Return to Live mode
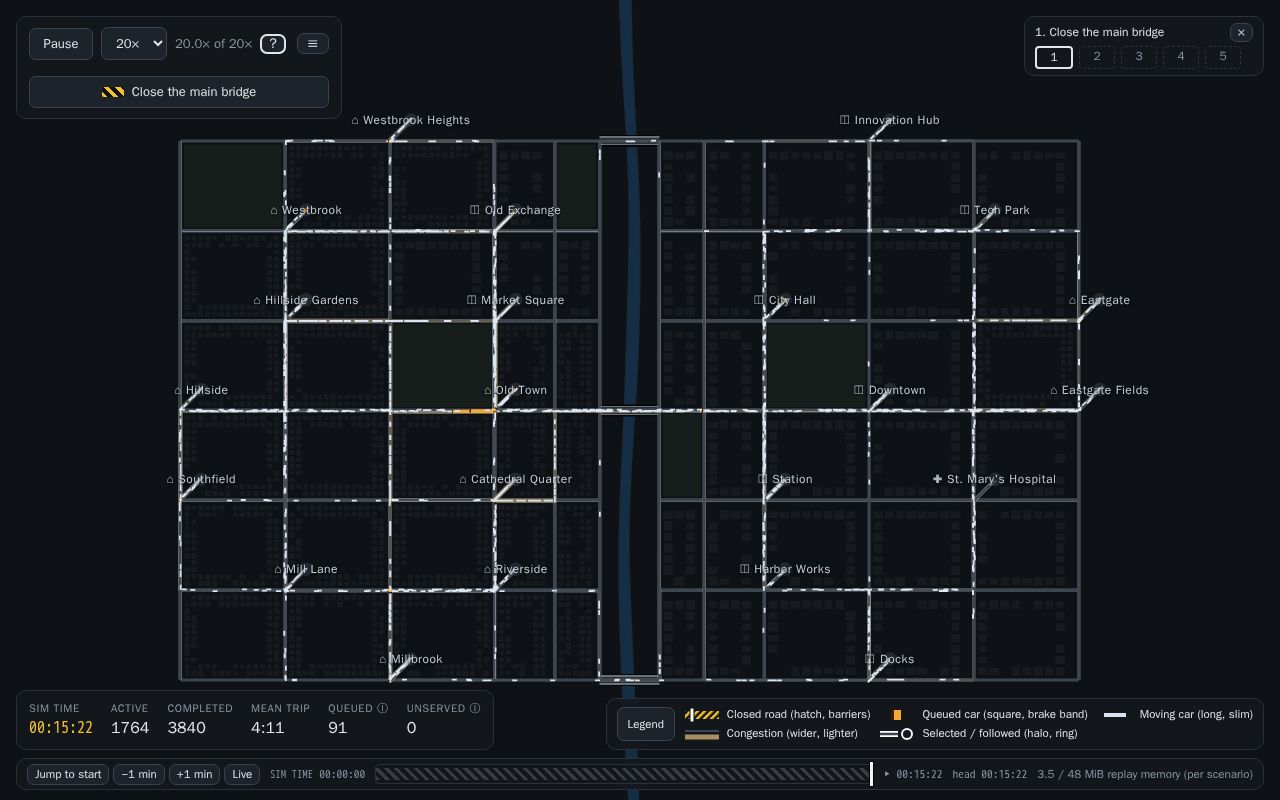The width and height of the screenshot is (1280, 800). (242, 774)
